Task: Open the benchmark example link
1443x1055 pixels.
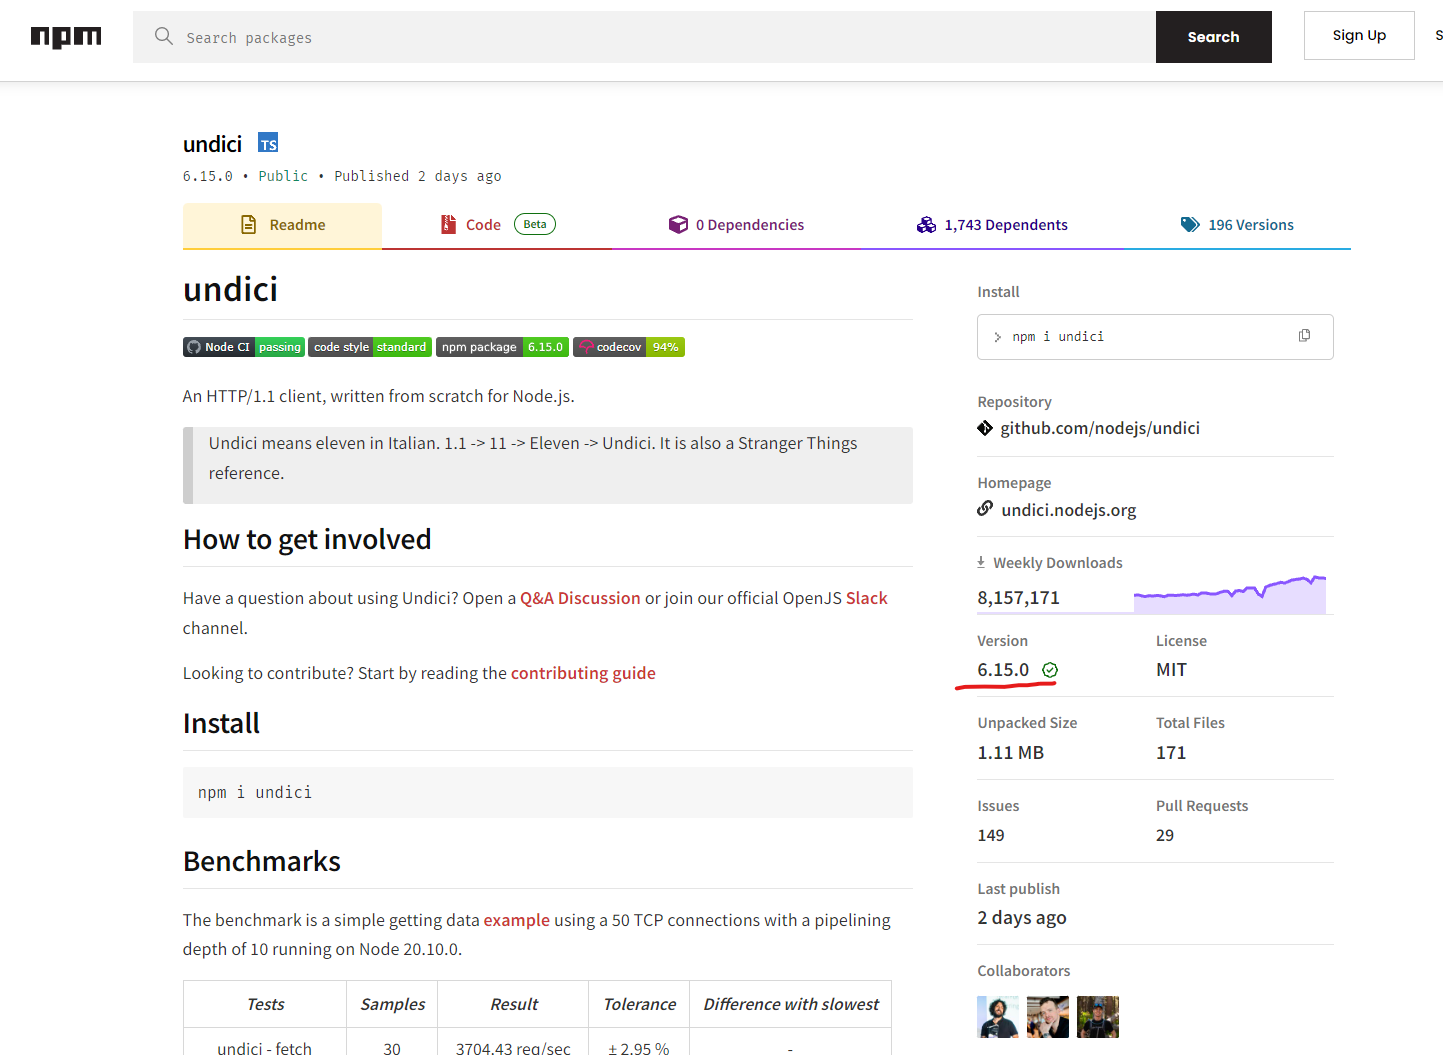Action: (x=517, y=920)
